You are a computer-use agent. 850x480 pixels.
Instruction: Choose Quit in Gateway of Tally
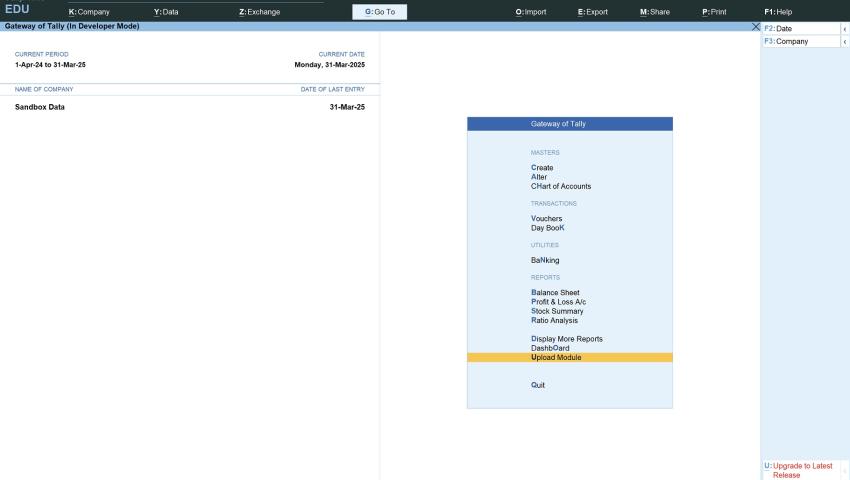pyautogui.click(x=538, y=385)
